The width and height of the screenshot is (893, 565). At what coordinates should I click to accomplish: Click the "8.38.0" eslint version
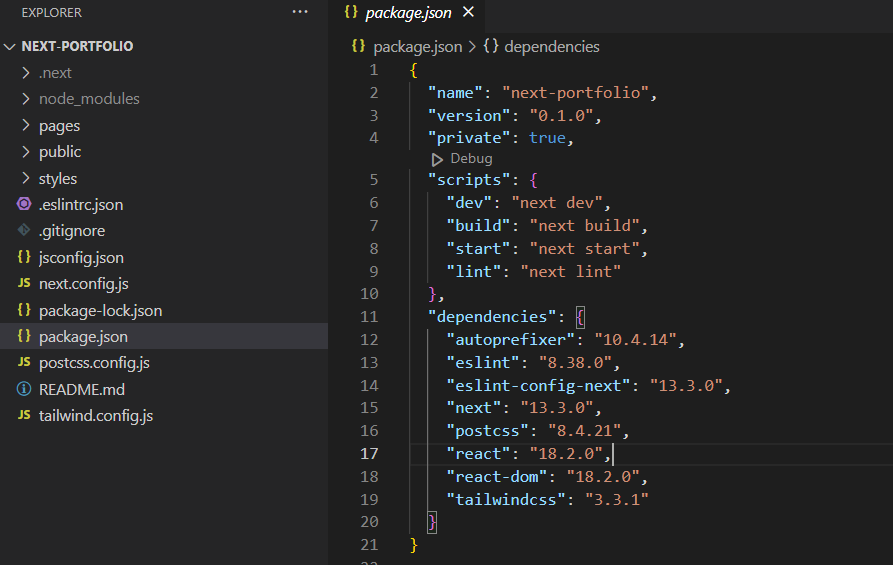pyautogui.click(x=575, y=363)
